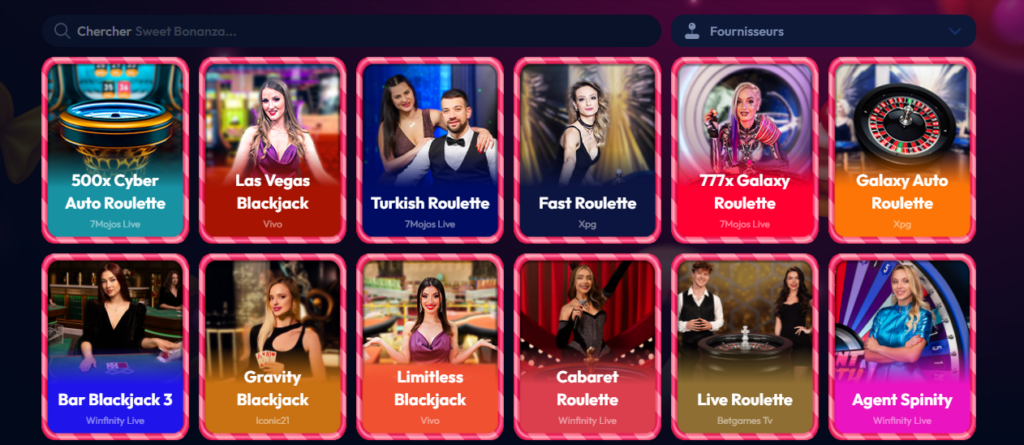This screenshot has width=1024, height=445.
Task: Open the Cabaret Roulette card
Action: (x=587, y=347)
